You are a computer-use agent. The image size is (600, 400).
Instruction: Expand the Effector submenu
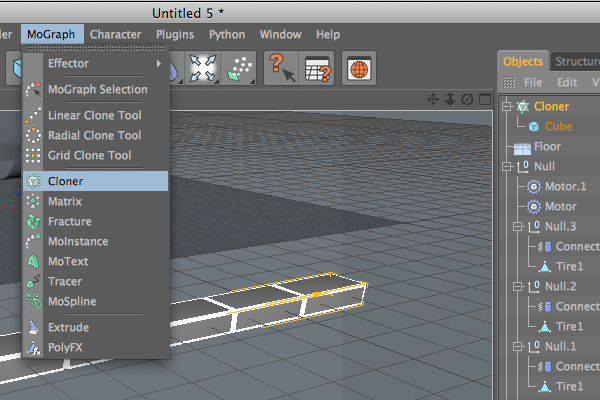[96, 64]
